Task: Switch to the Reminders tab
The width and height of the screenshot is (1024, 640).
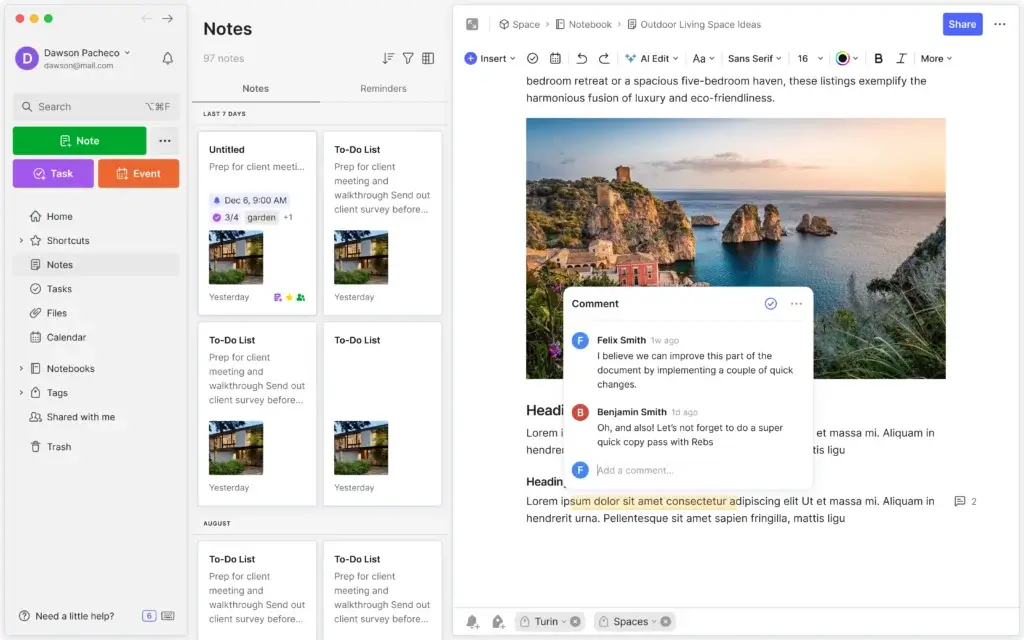Action: point(383,88)
